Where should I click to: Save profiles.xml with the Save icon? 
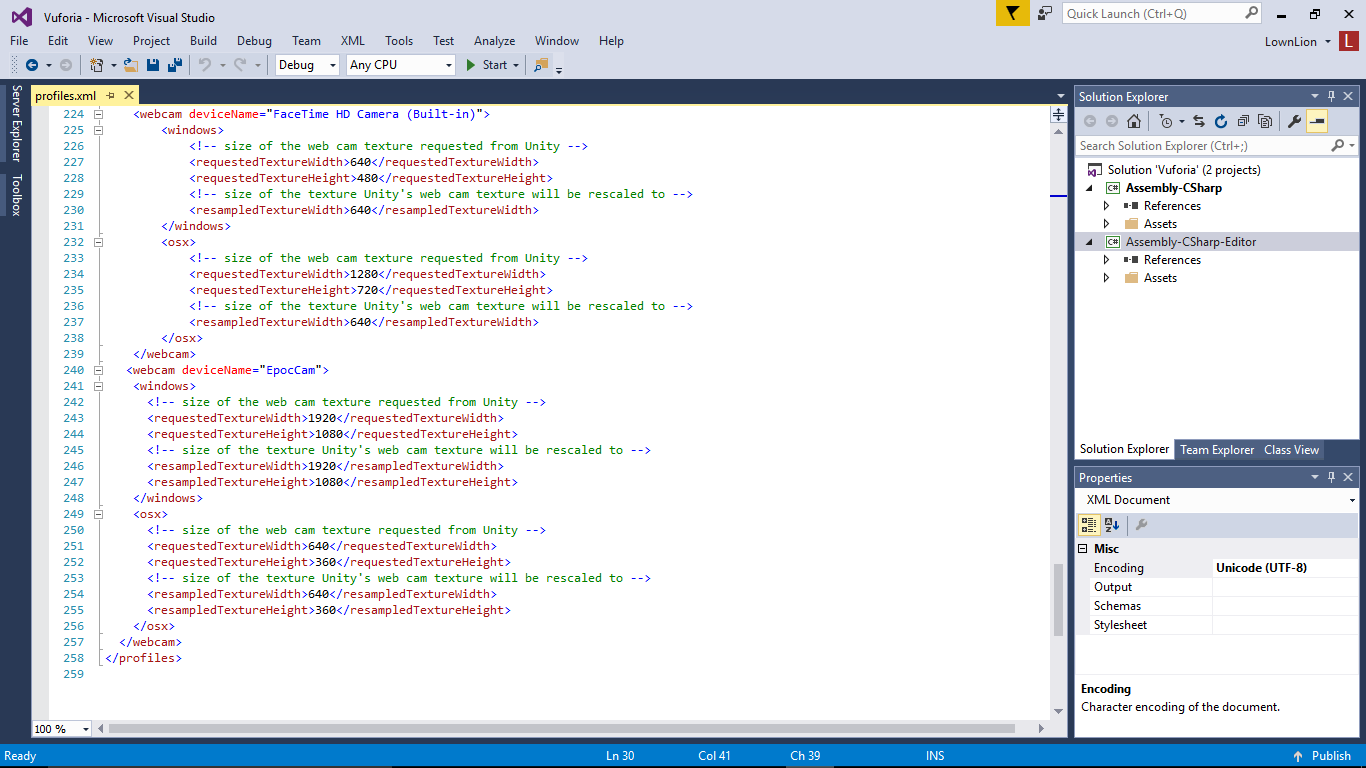(x=153, y=65)
